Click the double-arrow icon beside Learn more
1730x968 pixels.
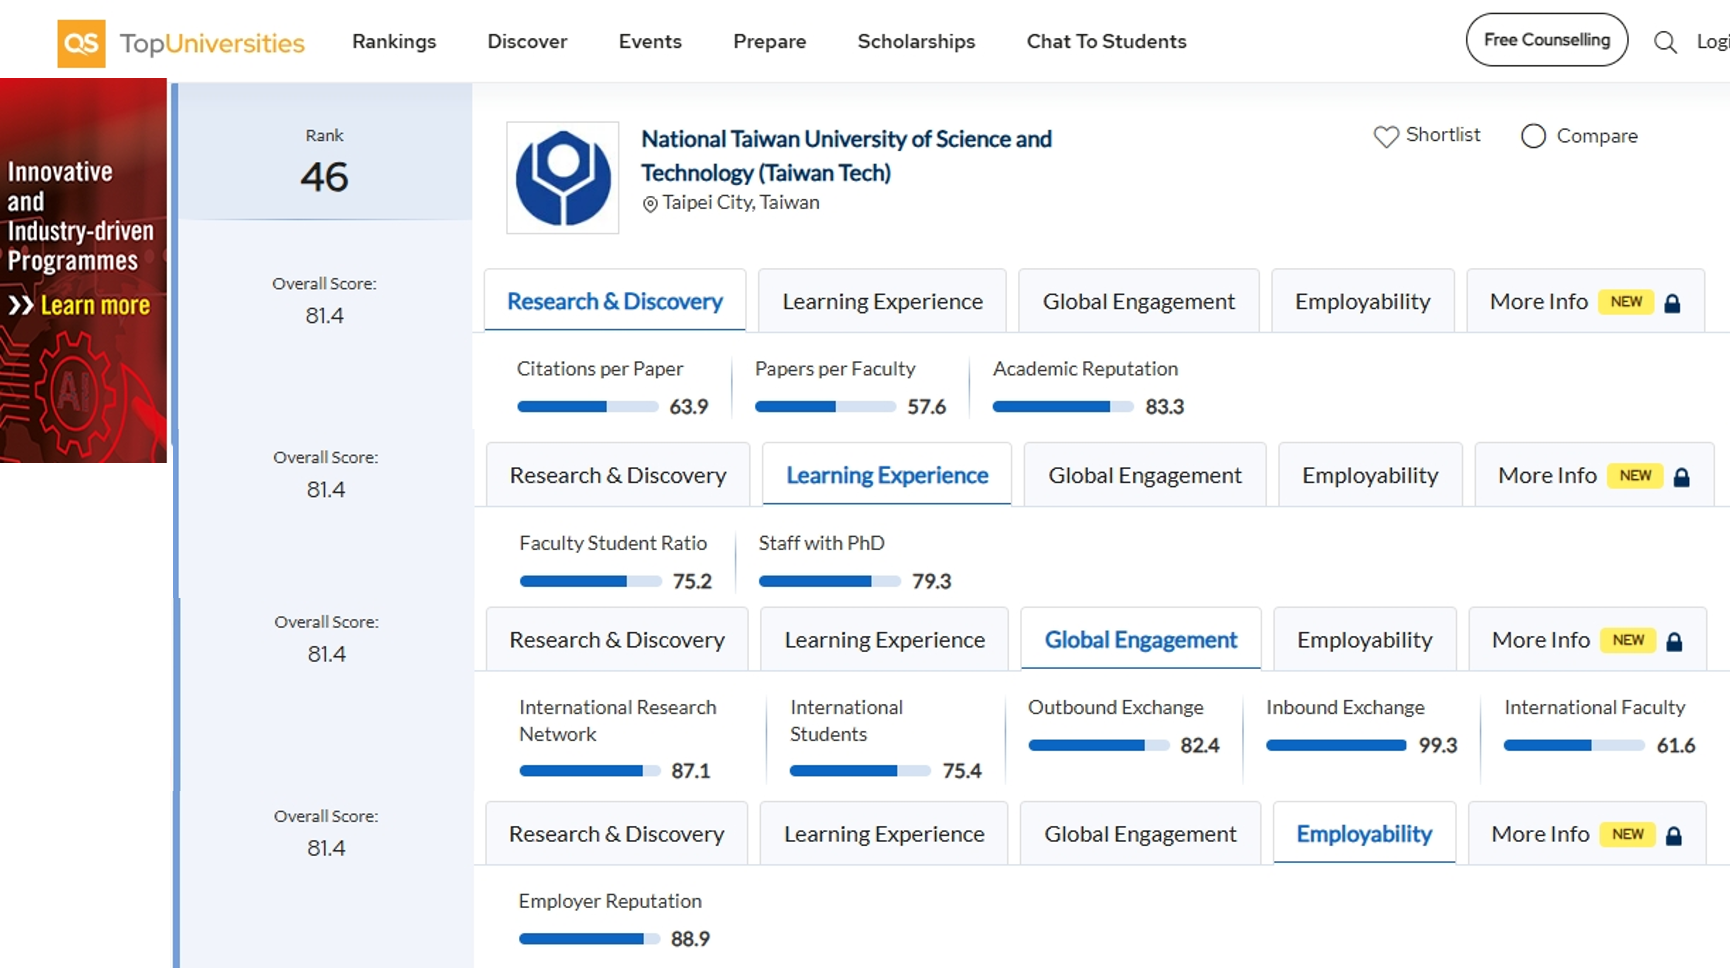pos(19,304)
